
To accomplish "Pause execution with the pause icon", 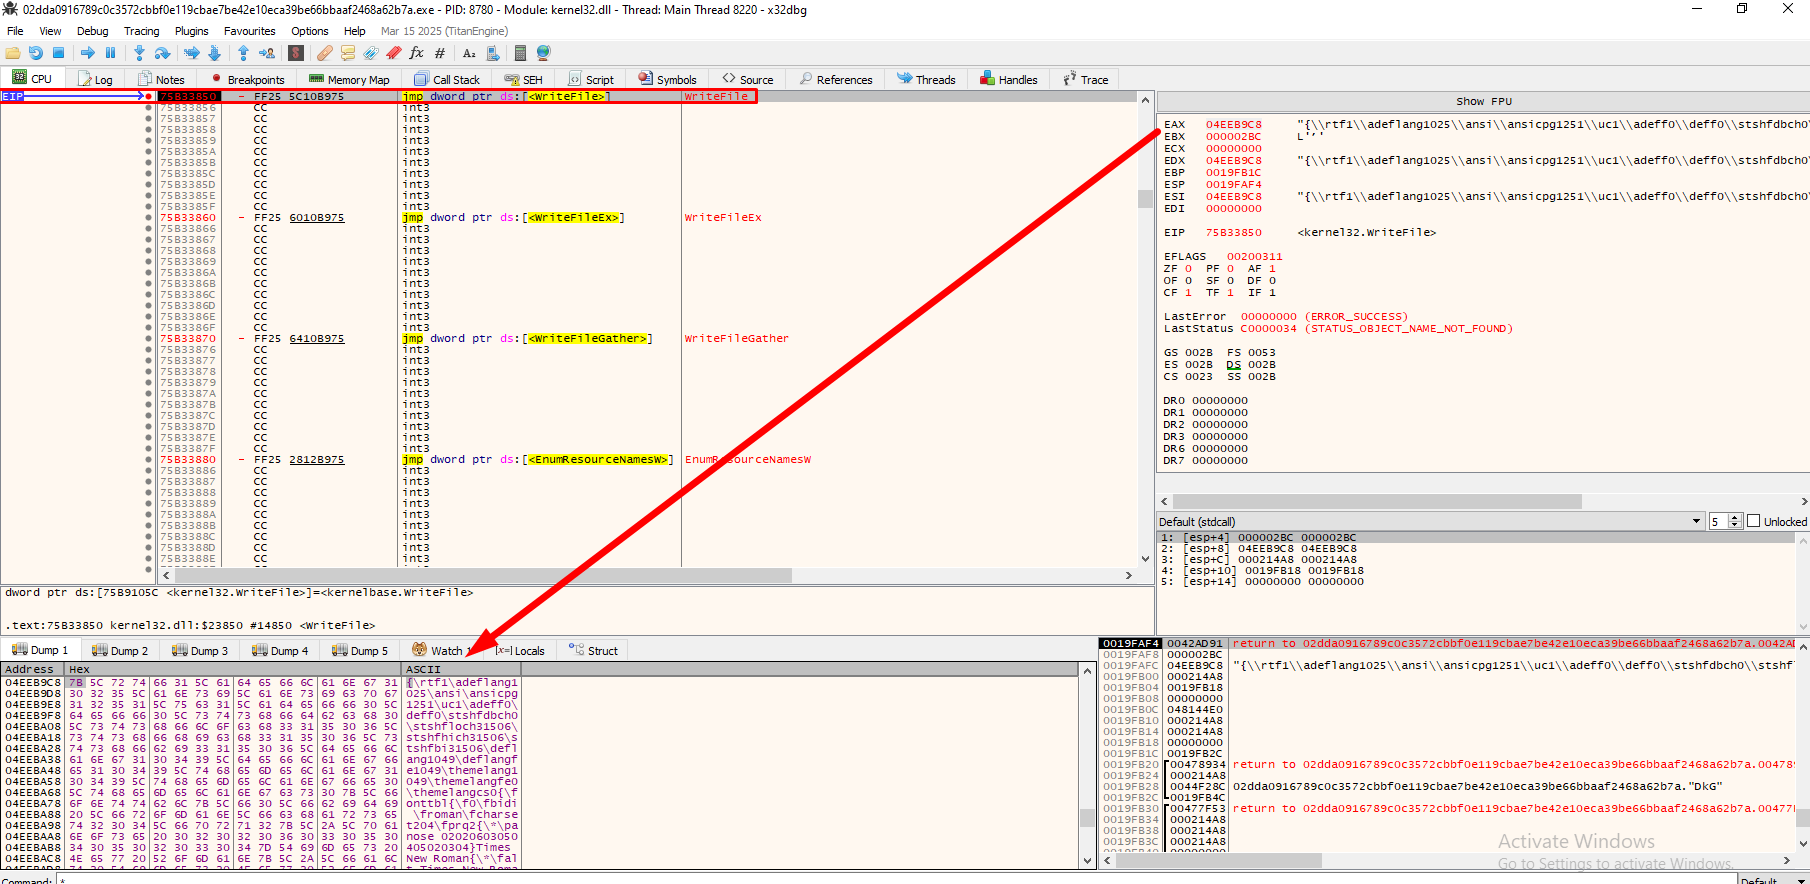I will (x=111, y=53).
